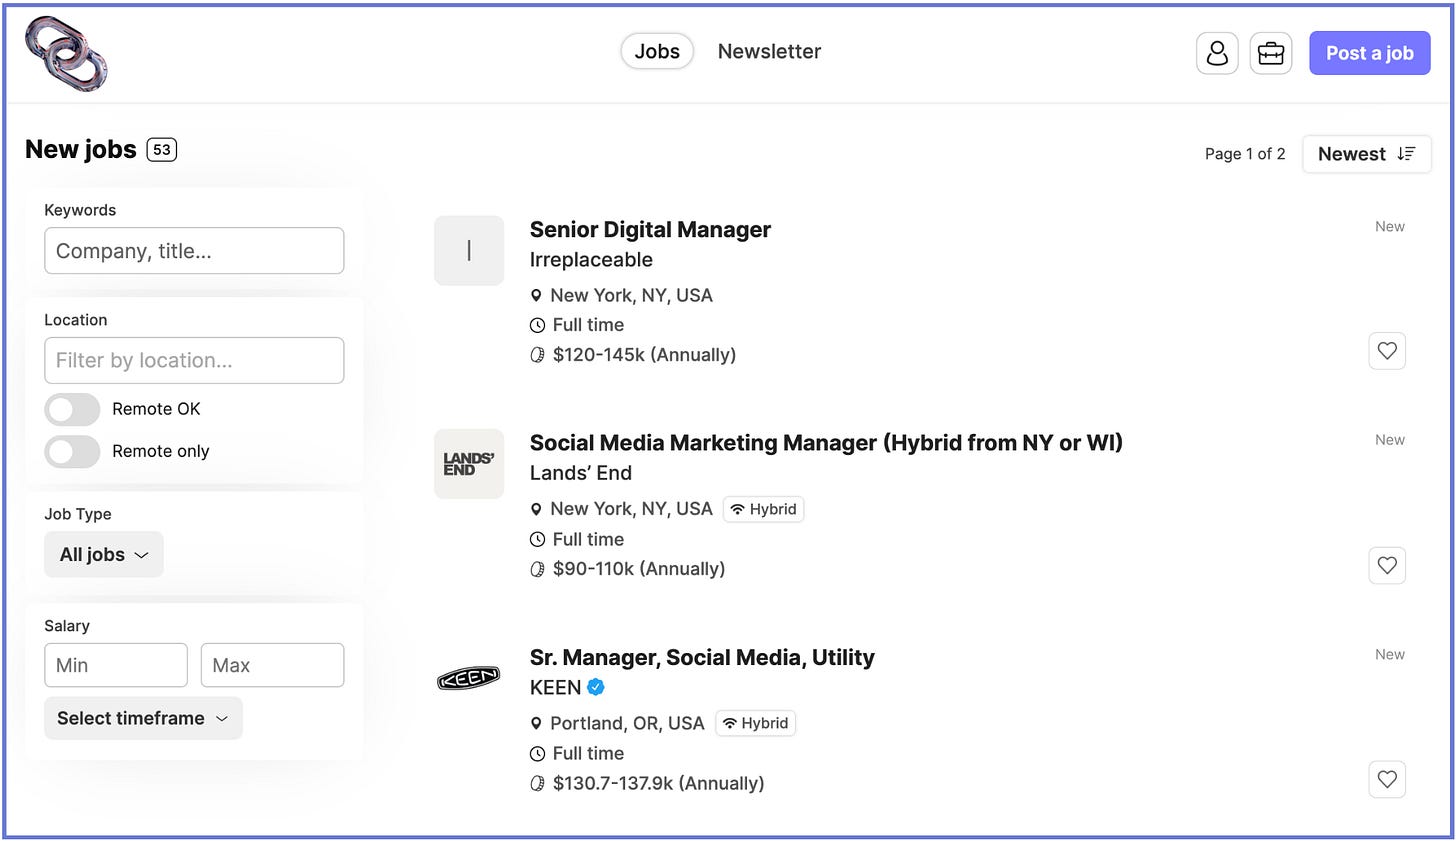
Task: Click the Min salary input box
Action: (116, 665)
